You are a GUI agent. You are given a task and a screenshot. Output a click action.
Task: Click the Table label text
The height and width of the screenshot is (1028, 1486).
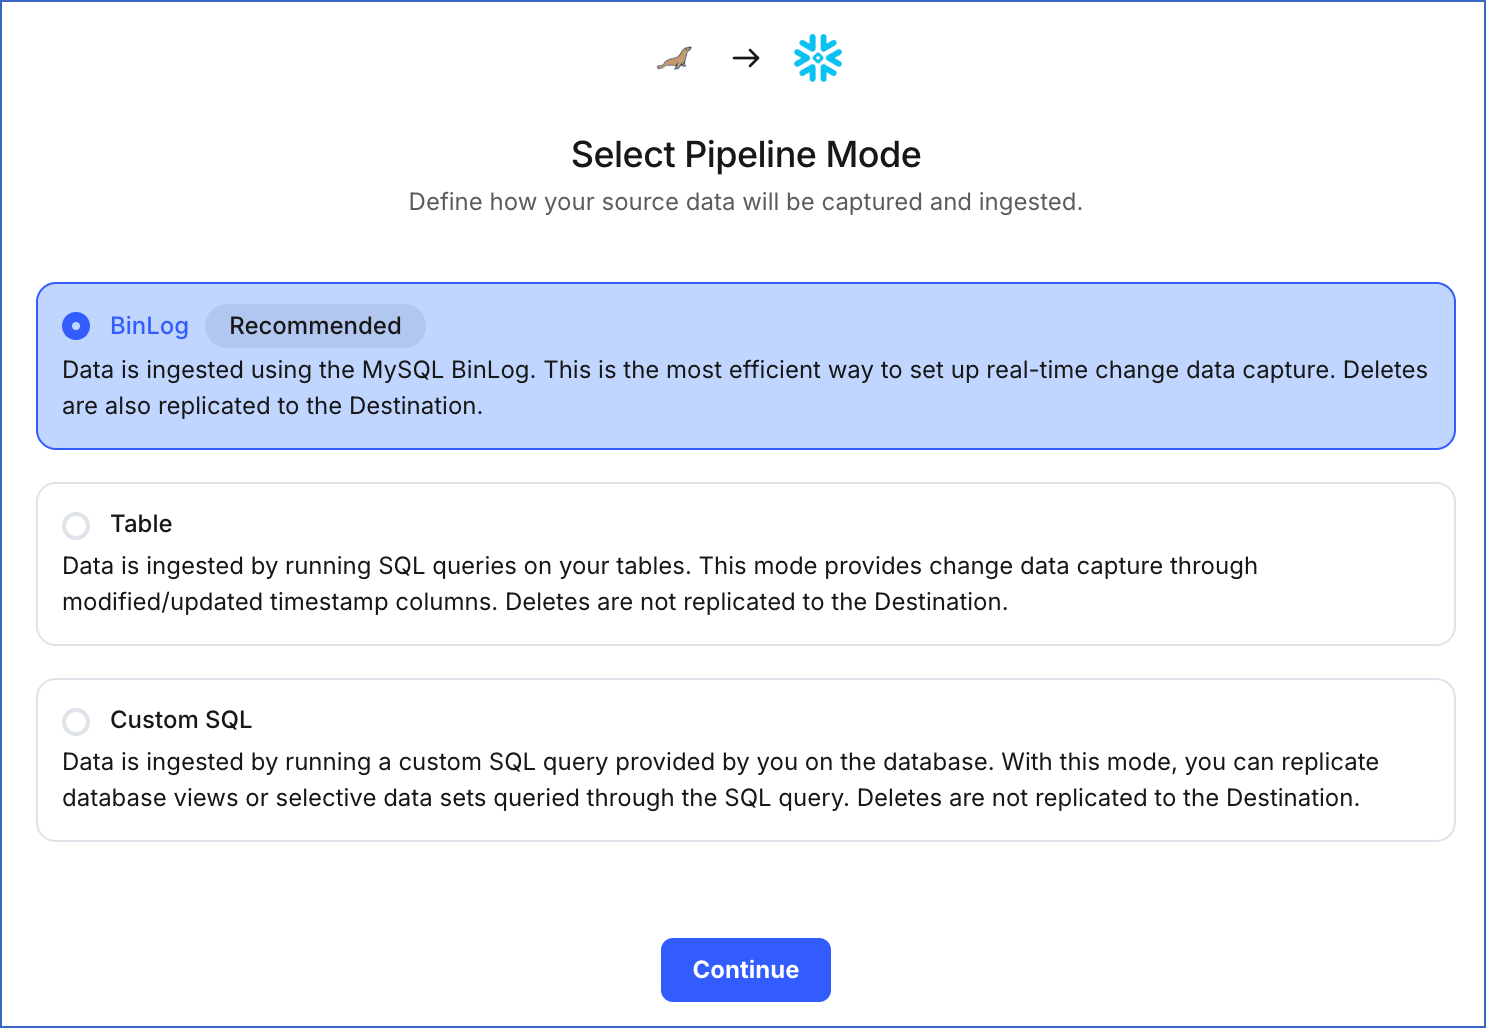pyautogui.click(x=140, y=524)
